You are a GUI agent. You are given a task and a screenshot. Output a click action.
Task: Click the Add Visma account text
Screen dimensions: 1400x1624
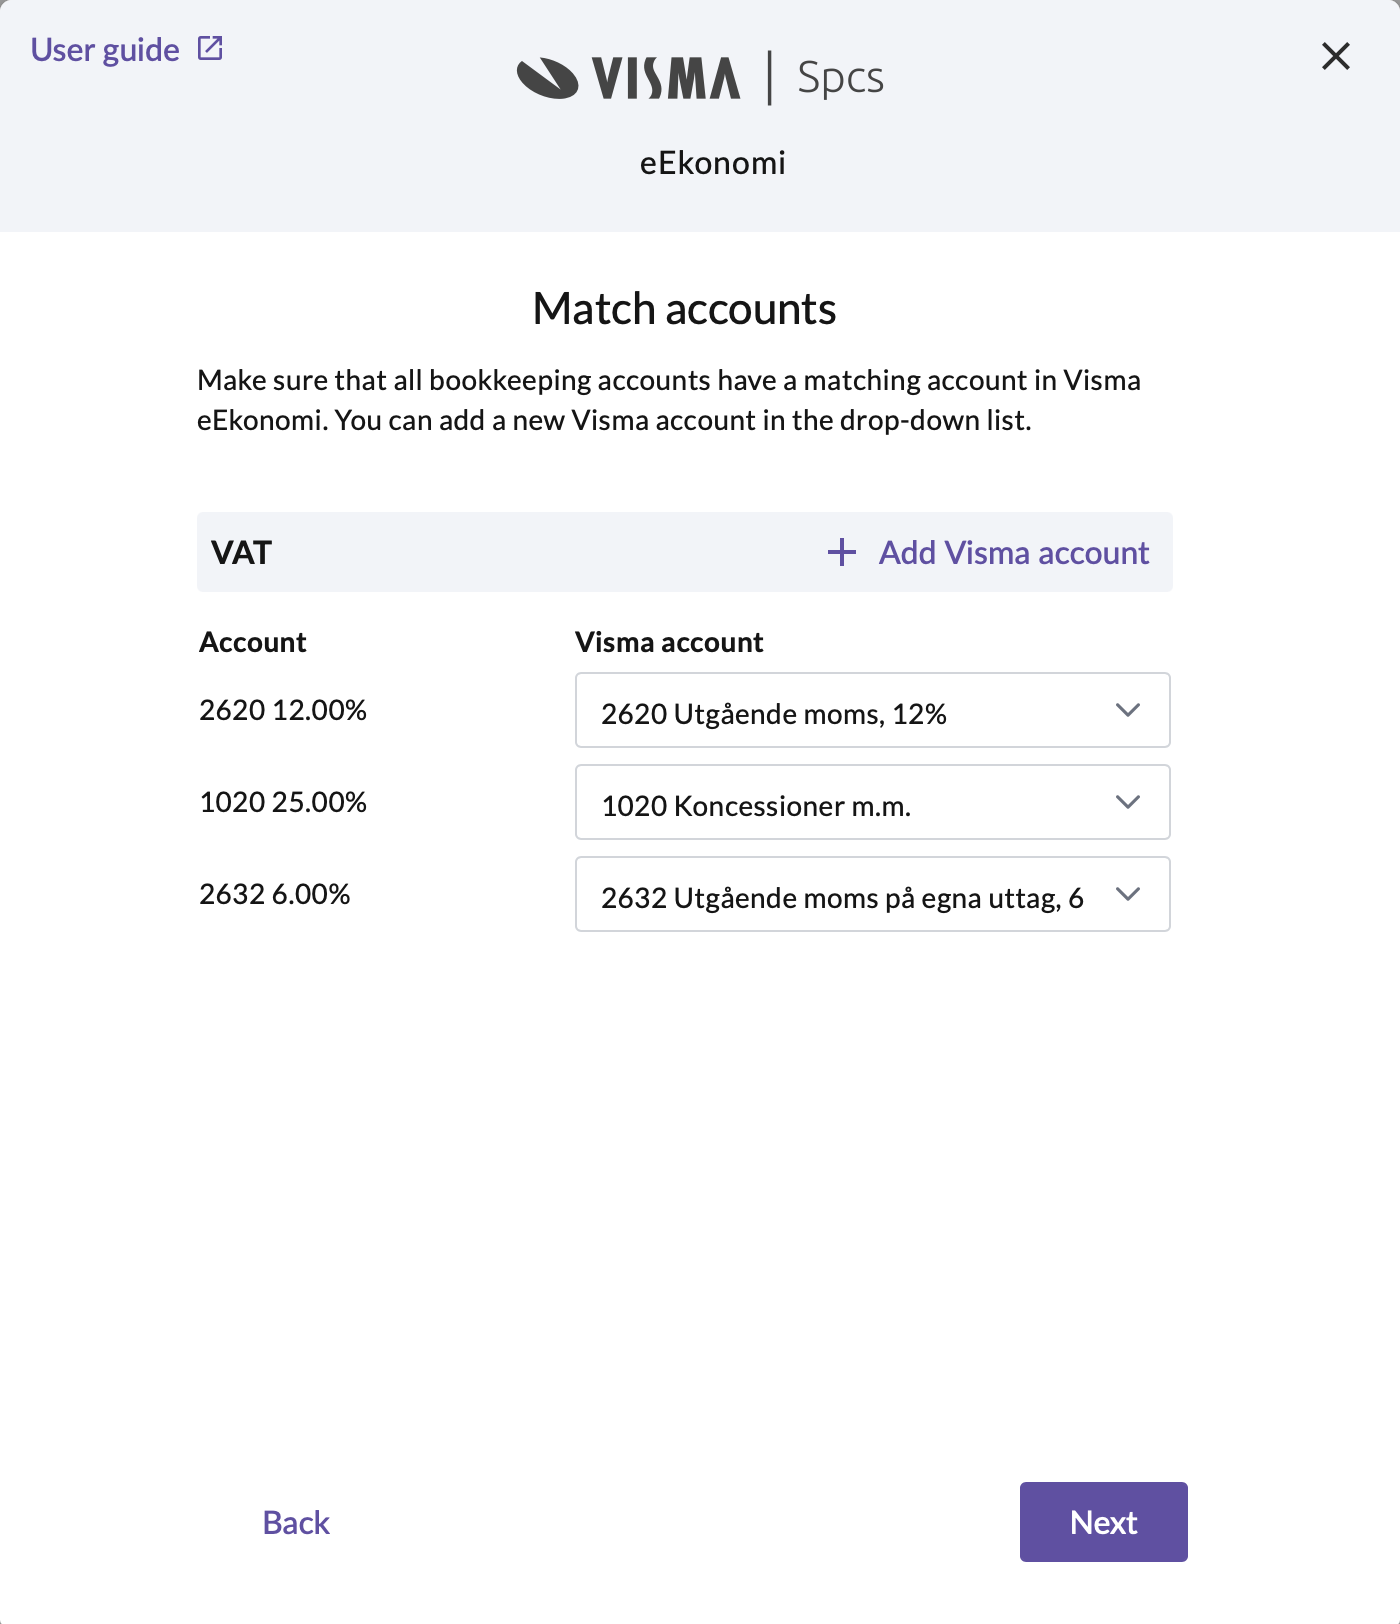[x=1013, y=553]
